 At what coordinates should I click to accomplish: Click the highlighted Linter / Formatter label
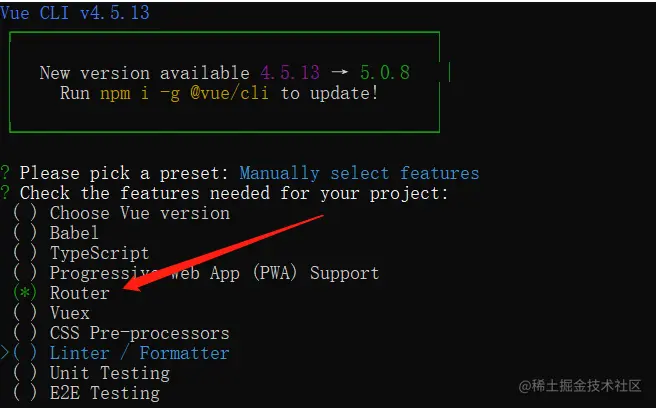tap(139, 353)
